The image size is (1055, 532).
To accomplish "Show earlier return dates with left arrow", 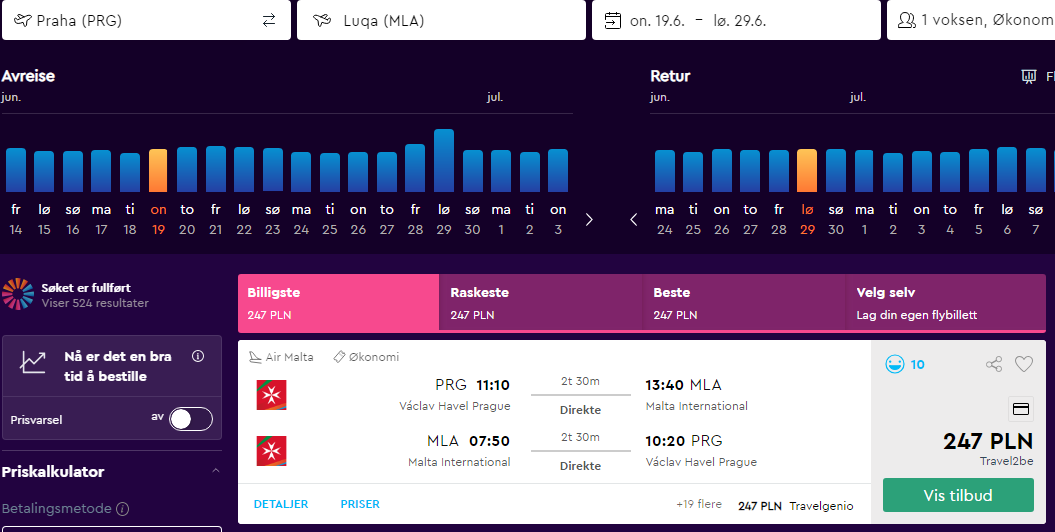I will (x=633, y=220).
